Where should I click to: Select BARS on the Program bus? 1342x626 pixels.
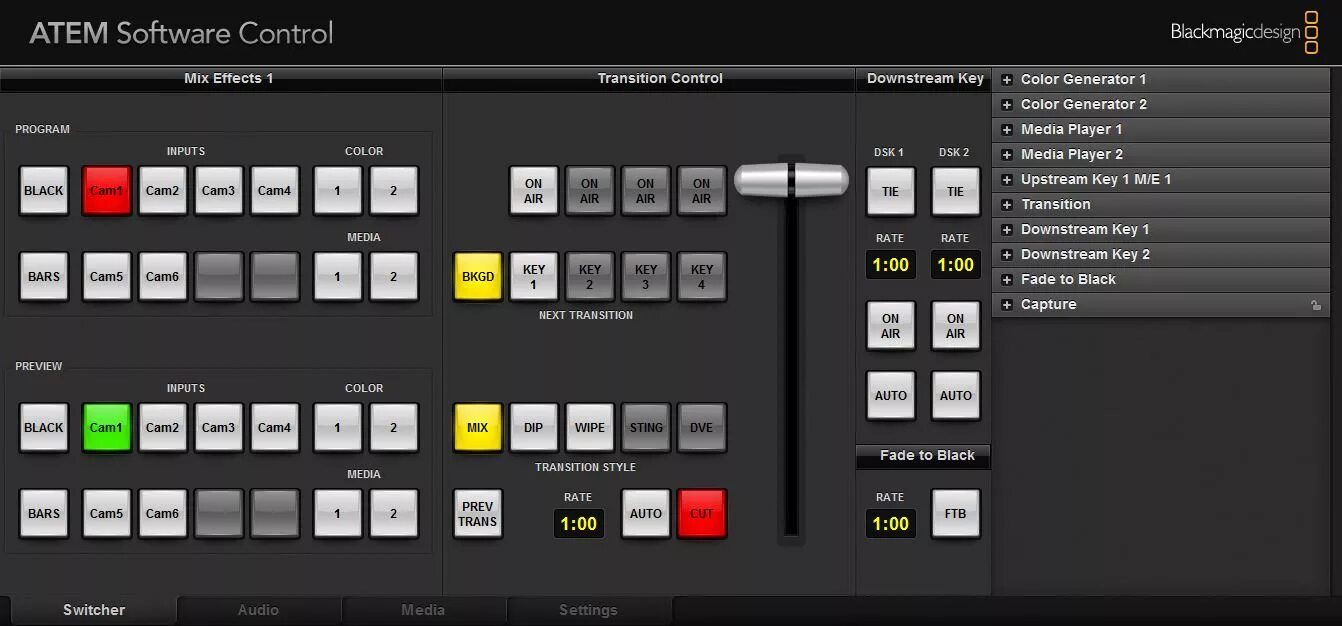tap(44, 276)
